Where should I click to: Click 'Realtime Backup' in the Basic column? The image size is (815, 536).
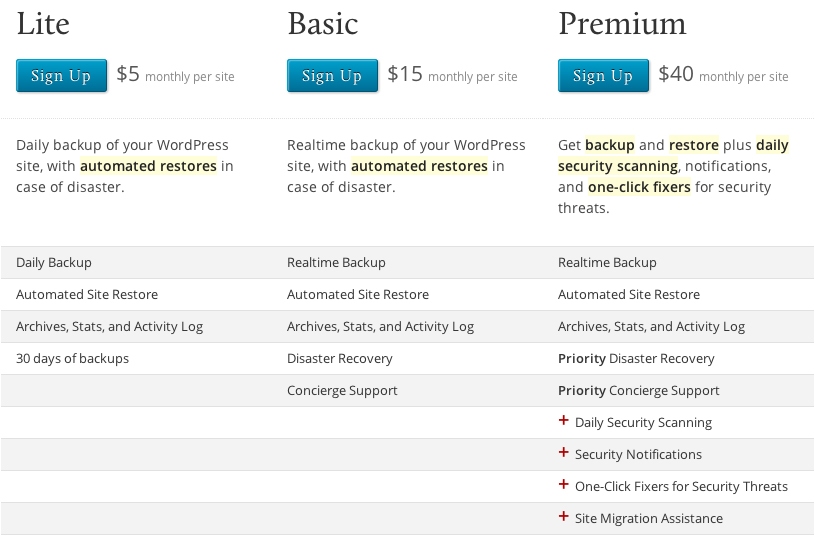click(x=336, y=263)
